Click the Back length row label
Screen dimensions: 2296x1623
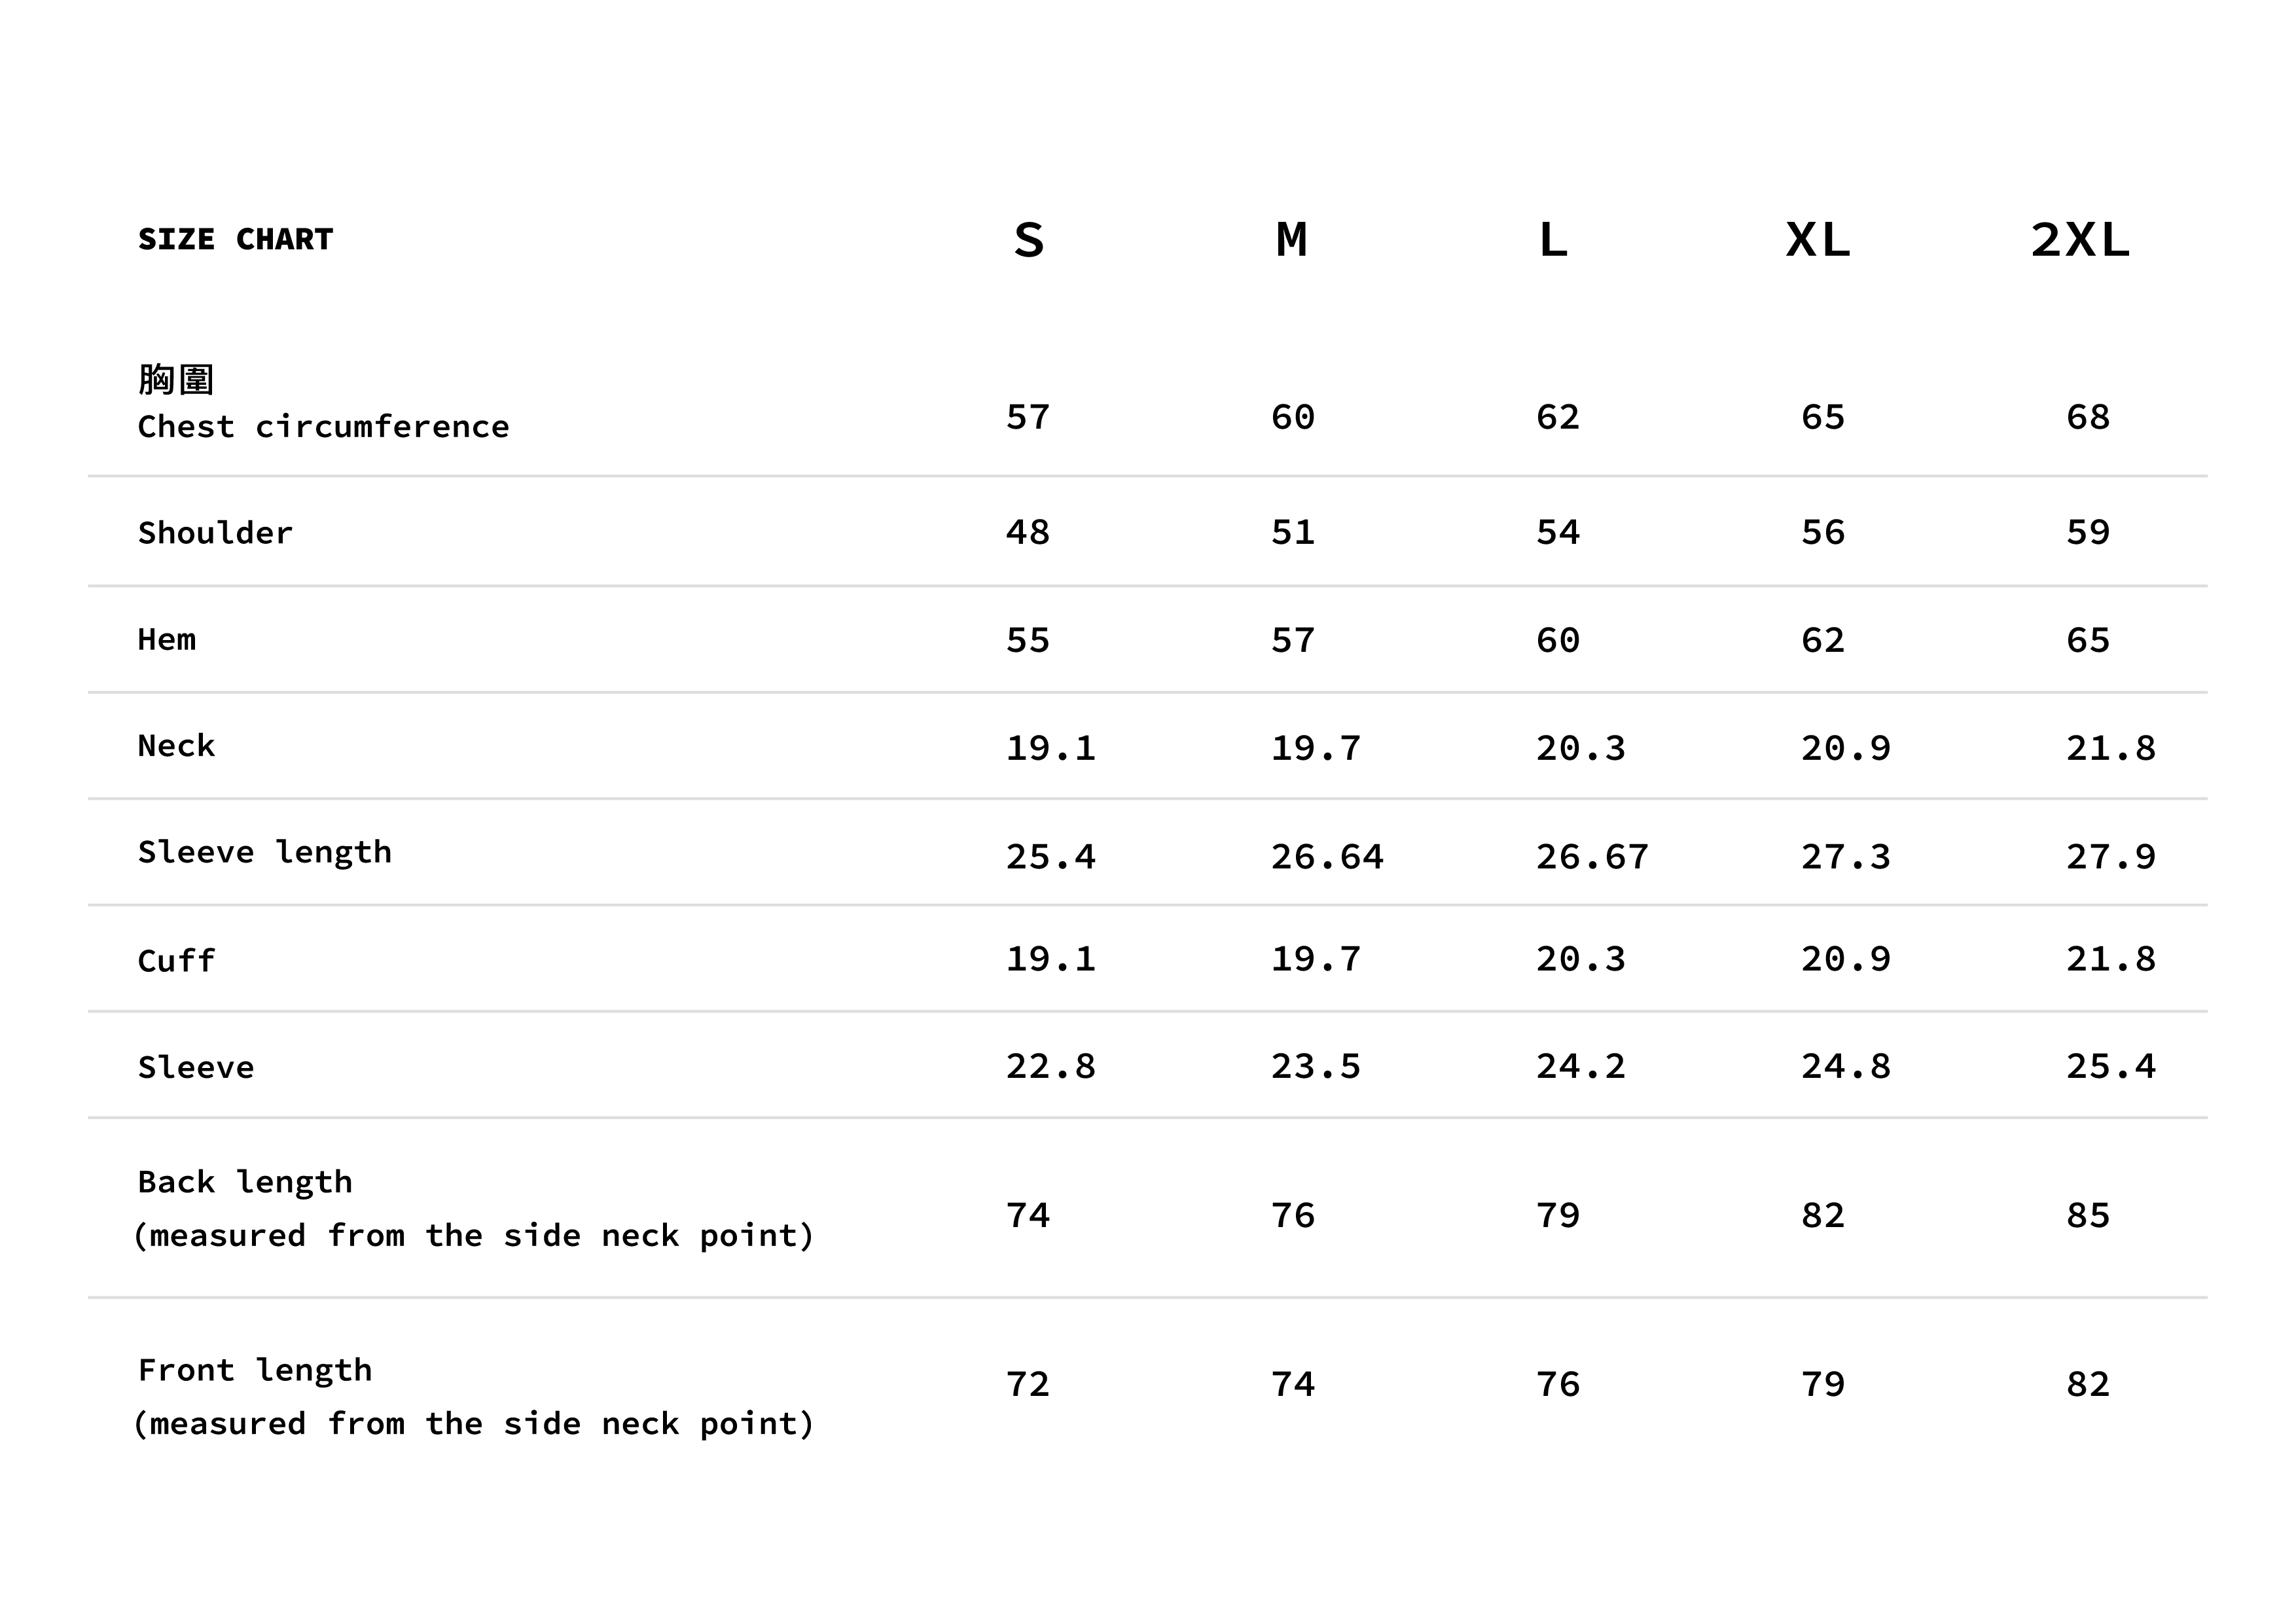(245, 1182)
